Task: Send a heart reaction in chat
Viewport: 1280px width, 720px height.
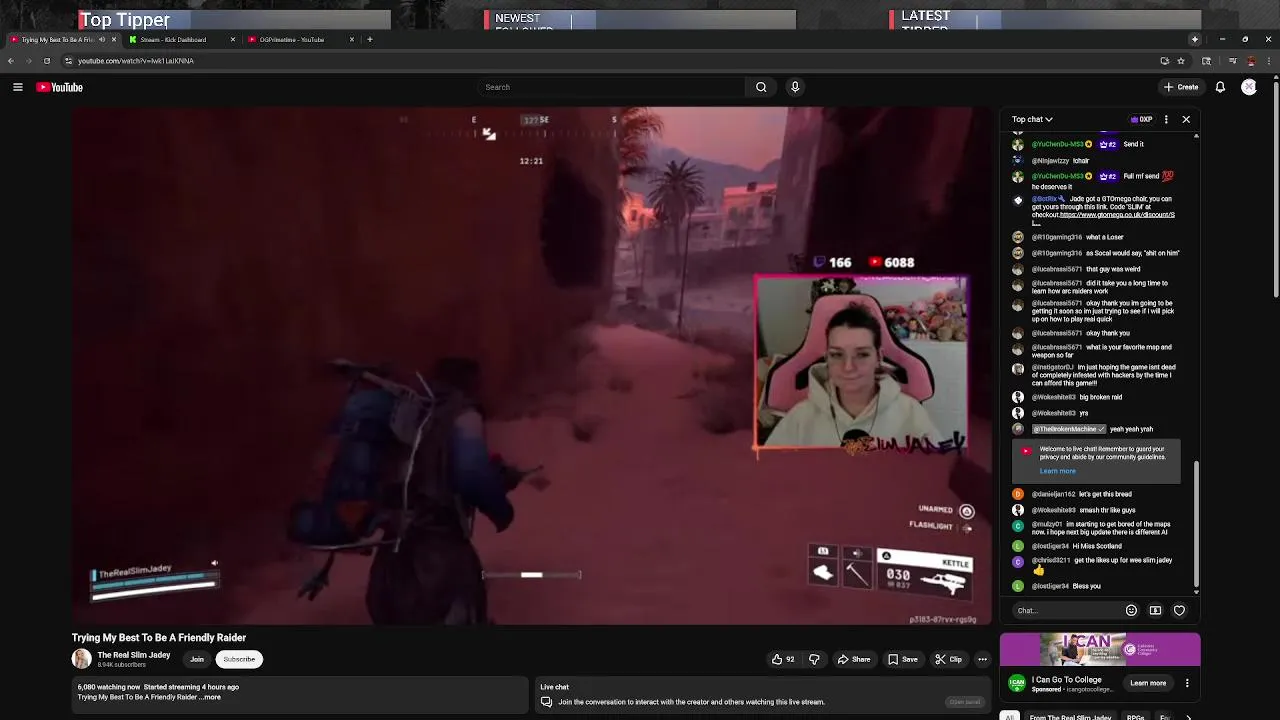Action: point(1179,610)
